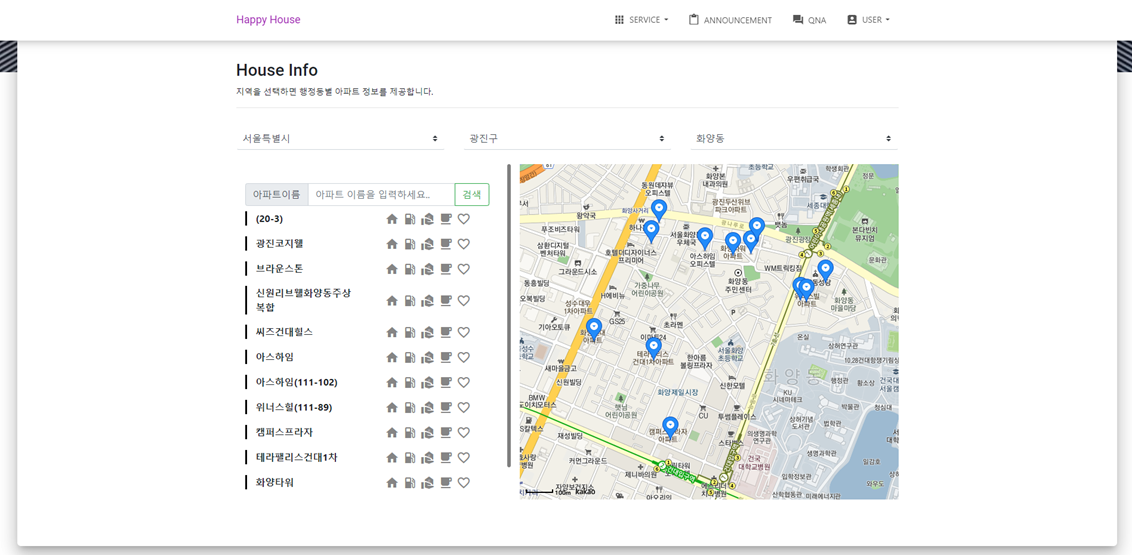The width and height of the screenshot is (1132, 555).
Task: Select 아스하임(111-102) in the list
Action: pyautogui.click(x=297, y=383)
